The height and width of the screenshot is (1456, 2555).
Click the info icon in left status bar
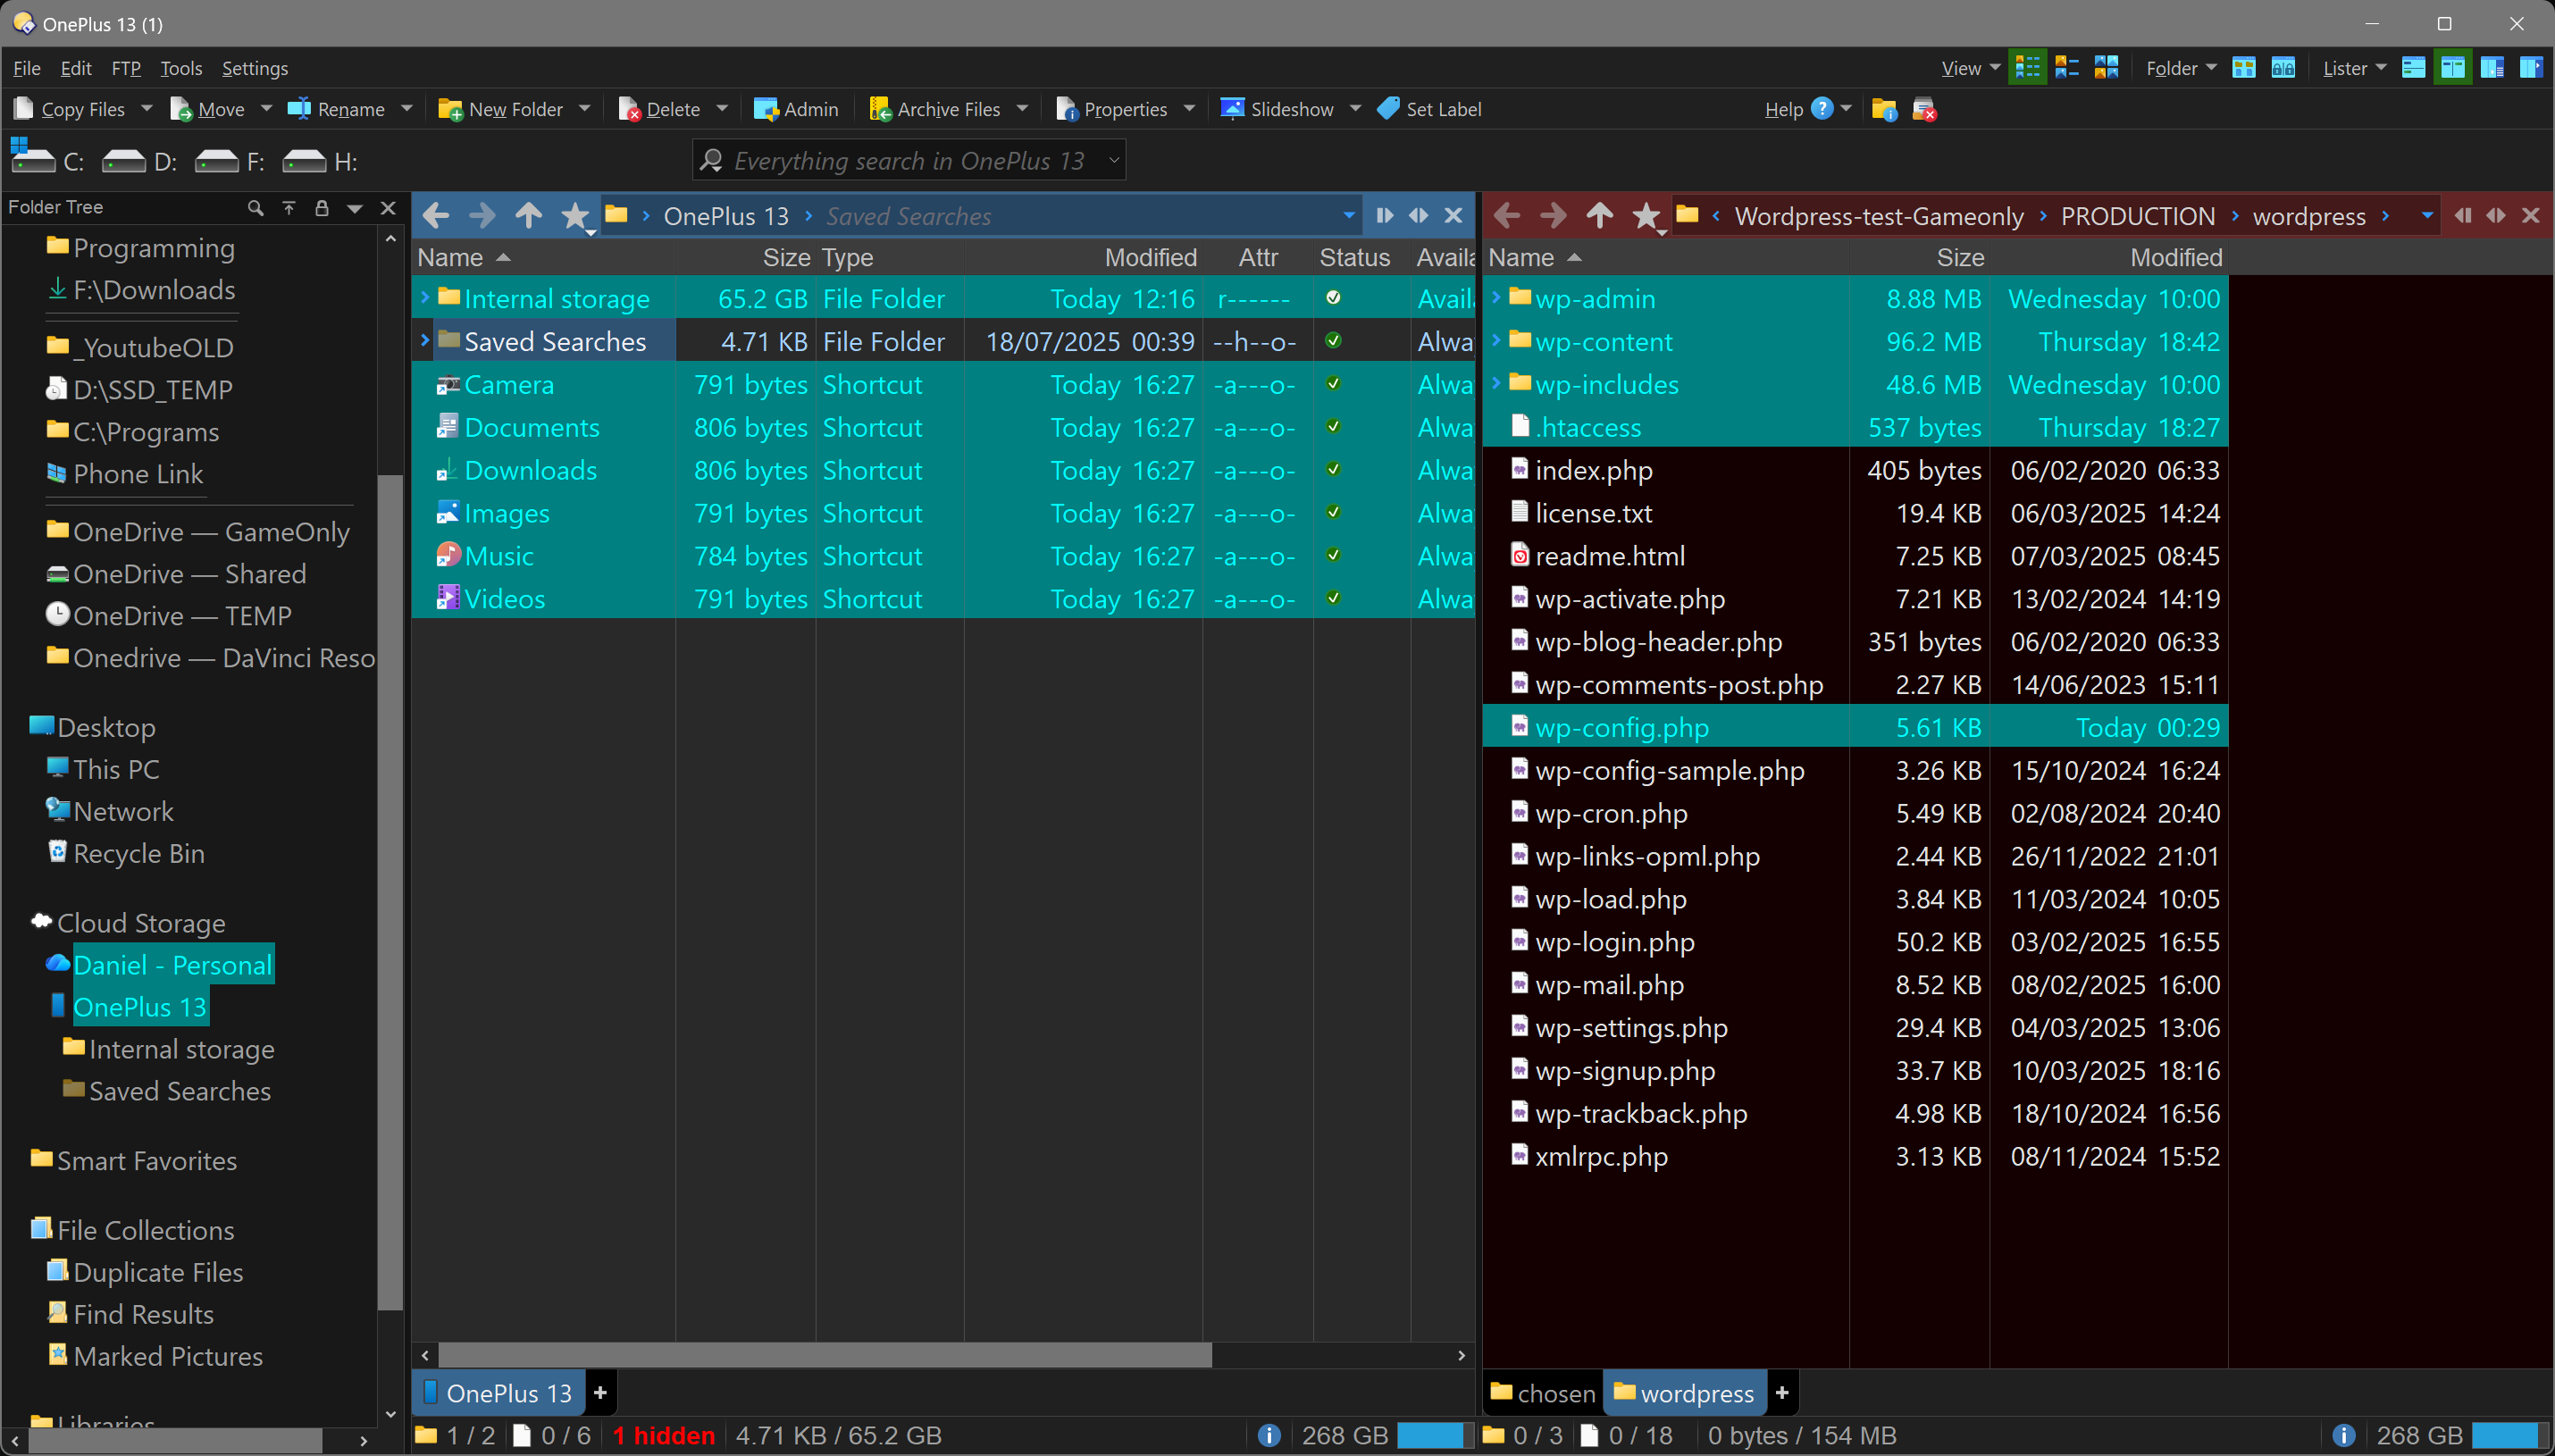1269,1435
